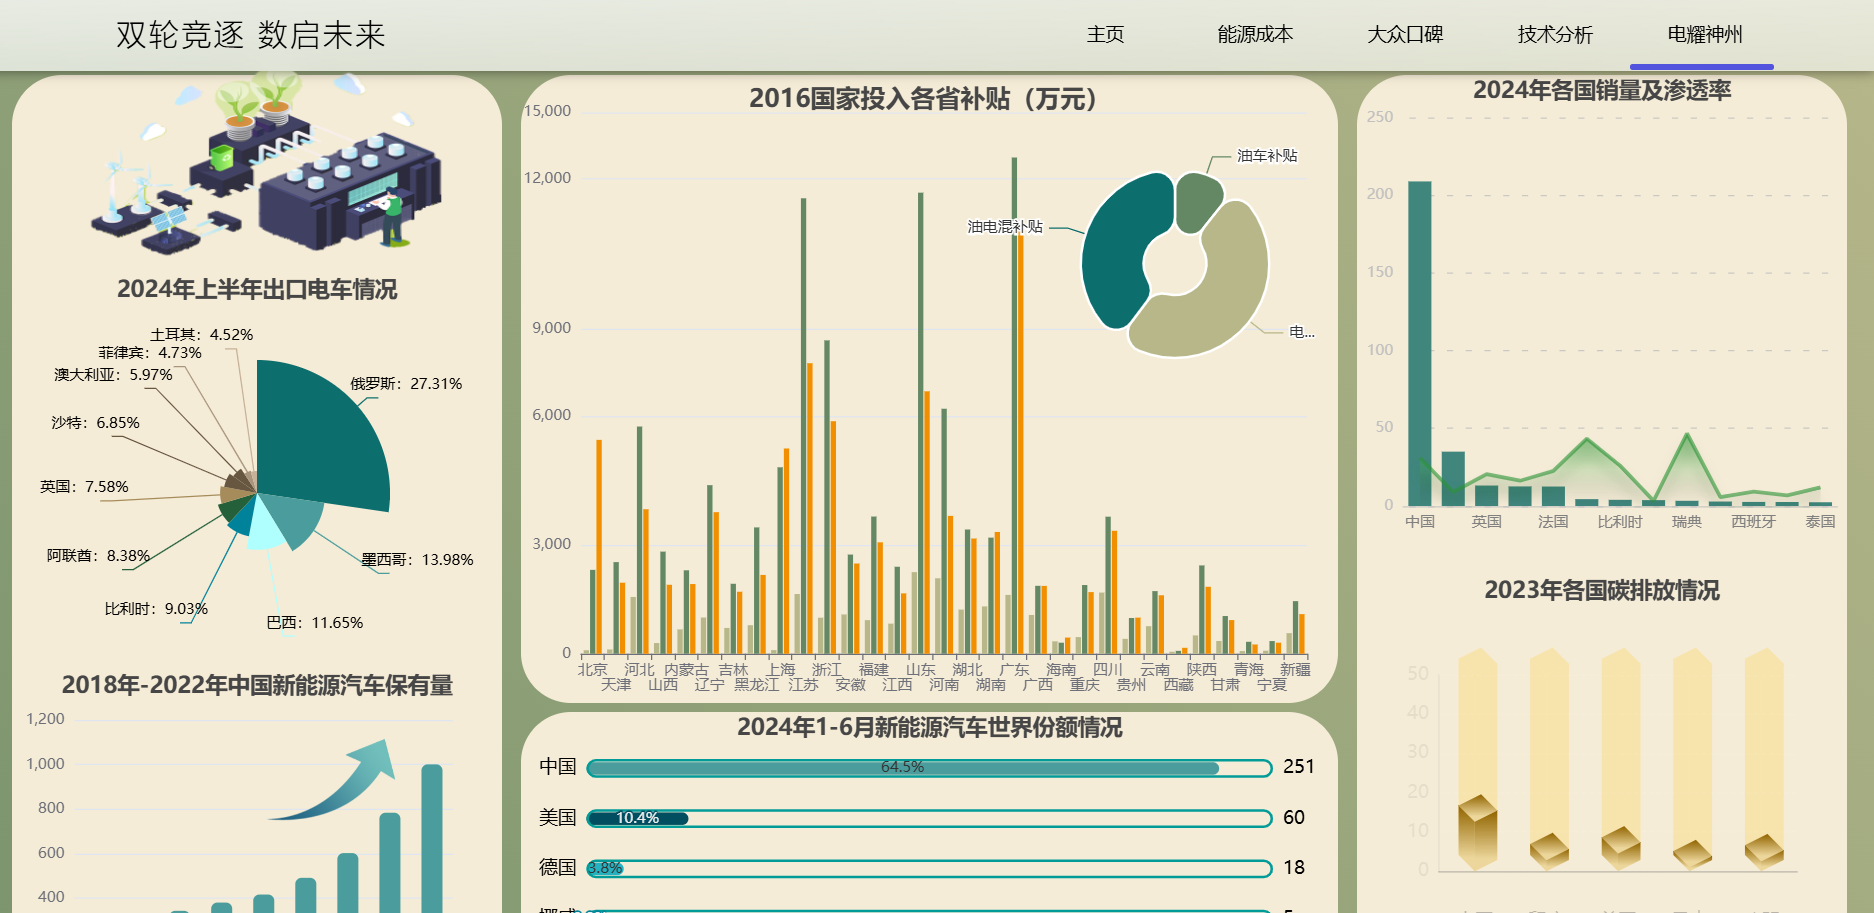
Task: Select the 油车补贴 donut segment
Action: [x=1197, y=200]
